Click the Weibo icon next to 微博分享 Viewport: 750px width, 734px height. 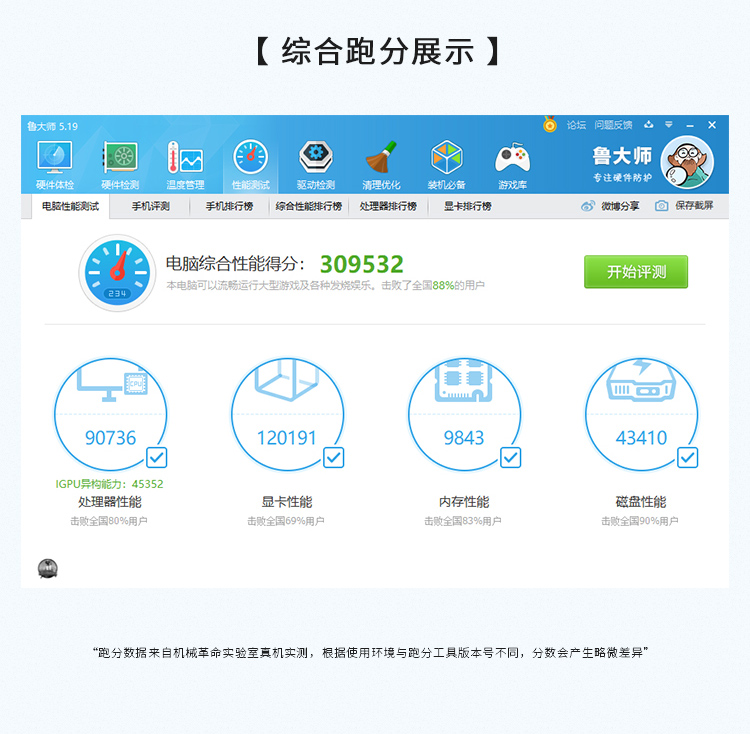587,206
